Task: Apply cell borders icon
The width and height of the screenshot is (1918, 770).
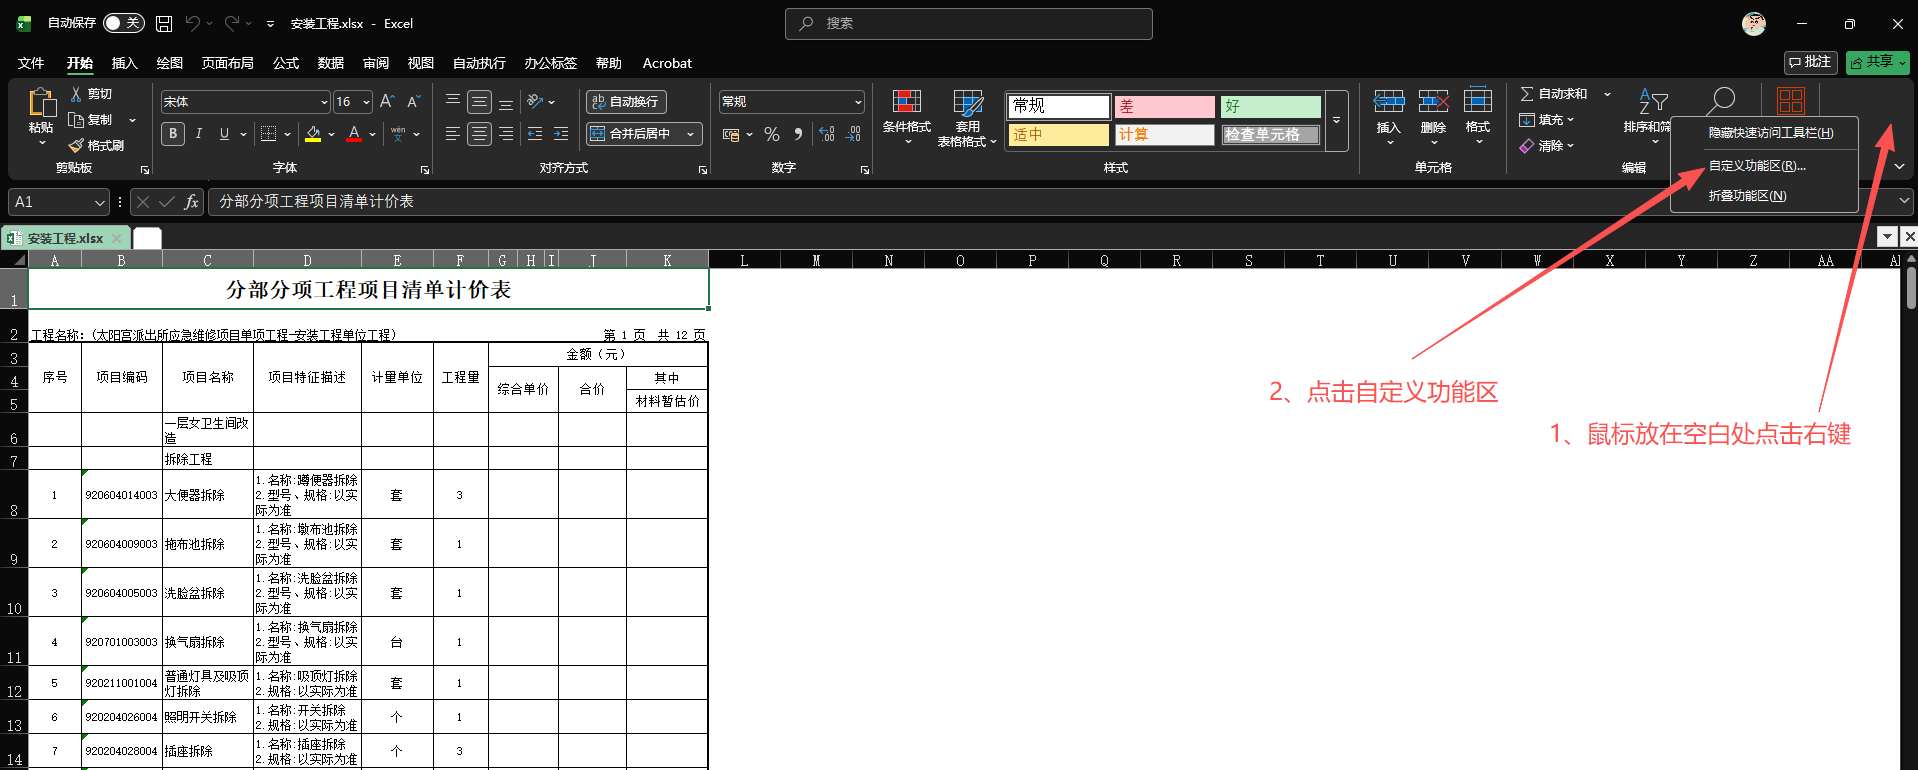Action: pos(268,133)
